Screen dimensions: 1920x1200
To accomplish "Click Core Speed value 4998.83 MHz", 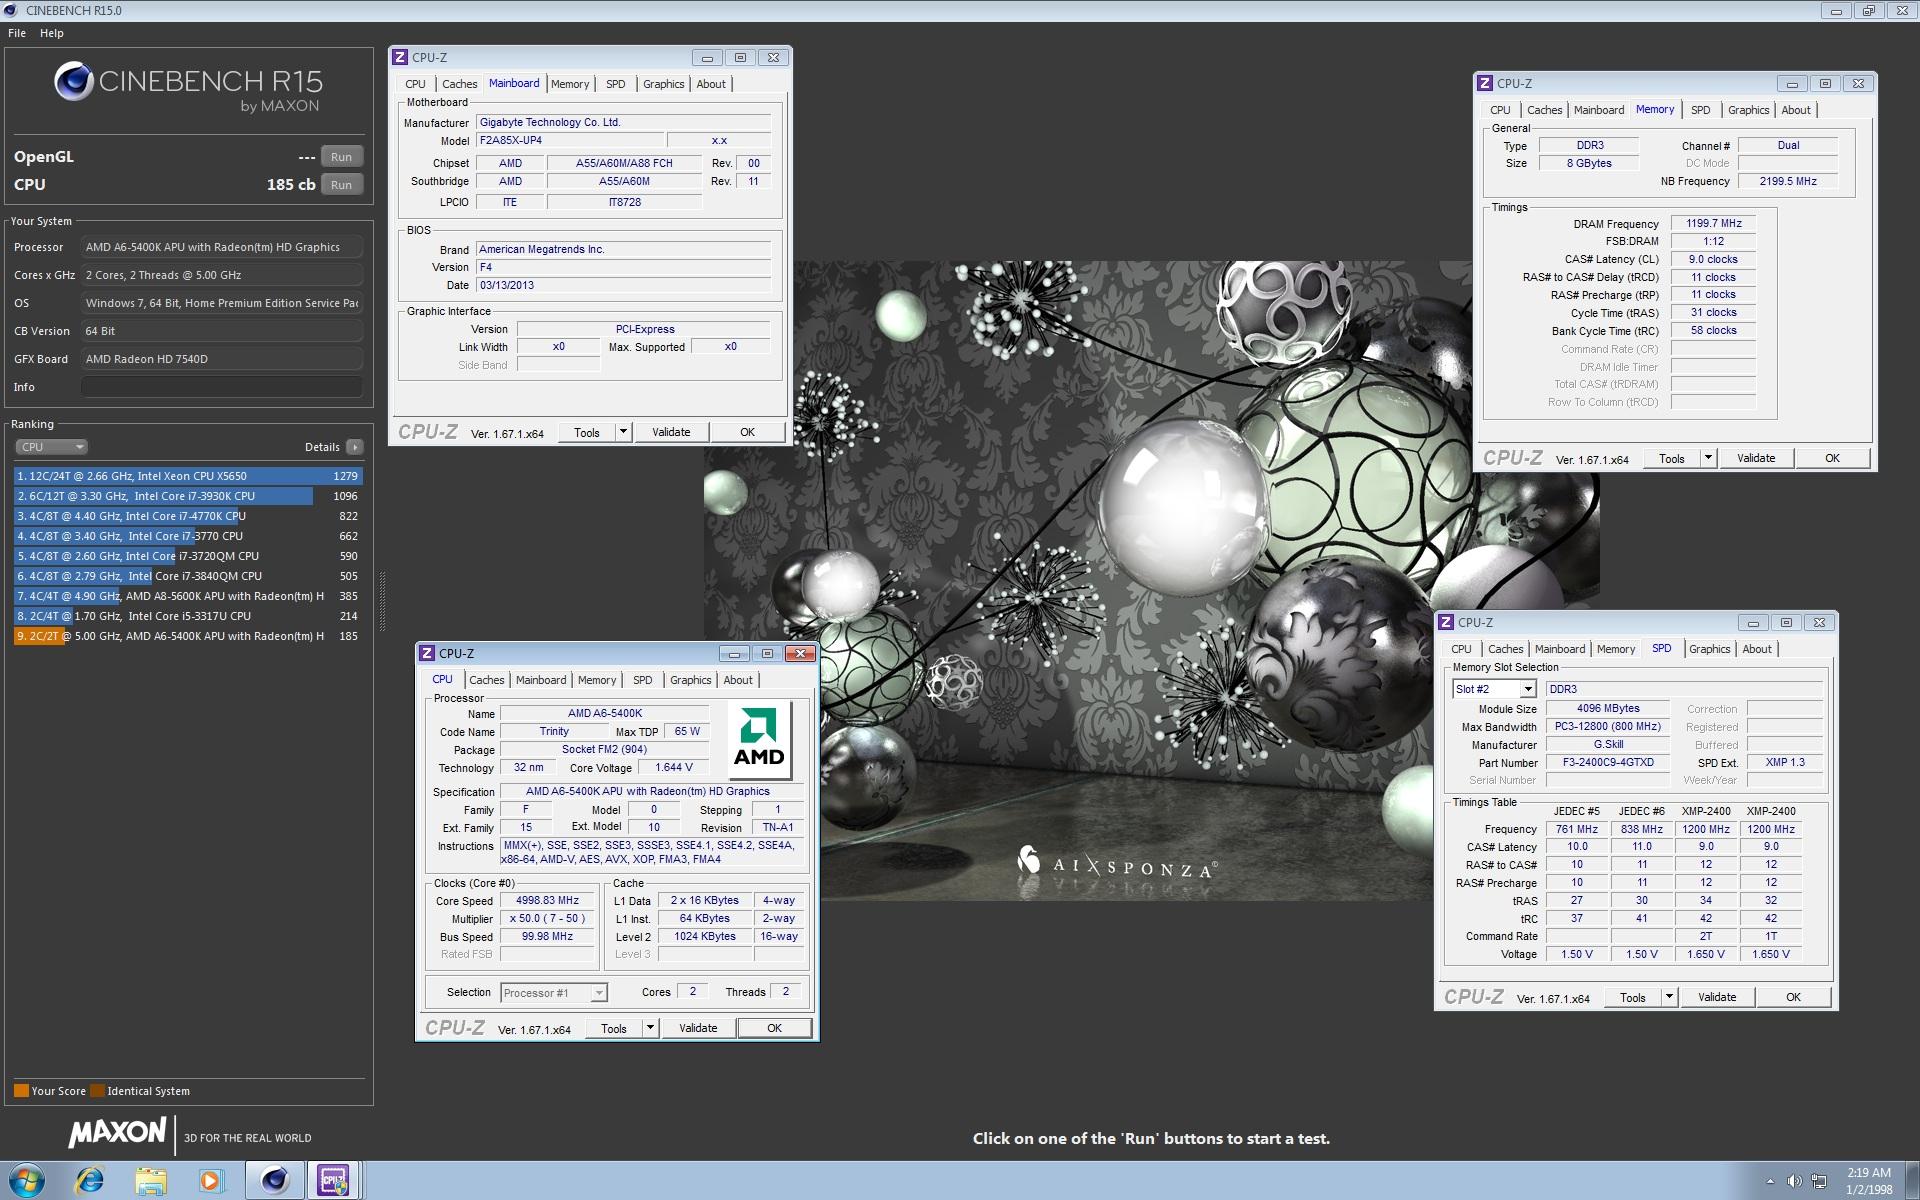I will pyautogui.click(x=547, y=901).
